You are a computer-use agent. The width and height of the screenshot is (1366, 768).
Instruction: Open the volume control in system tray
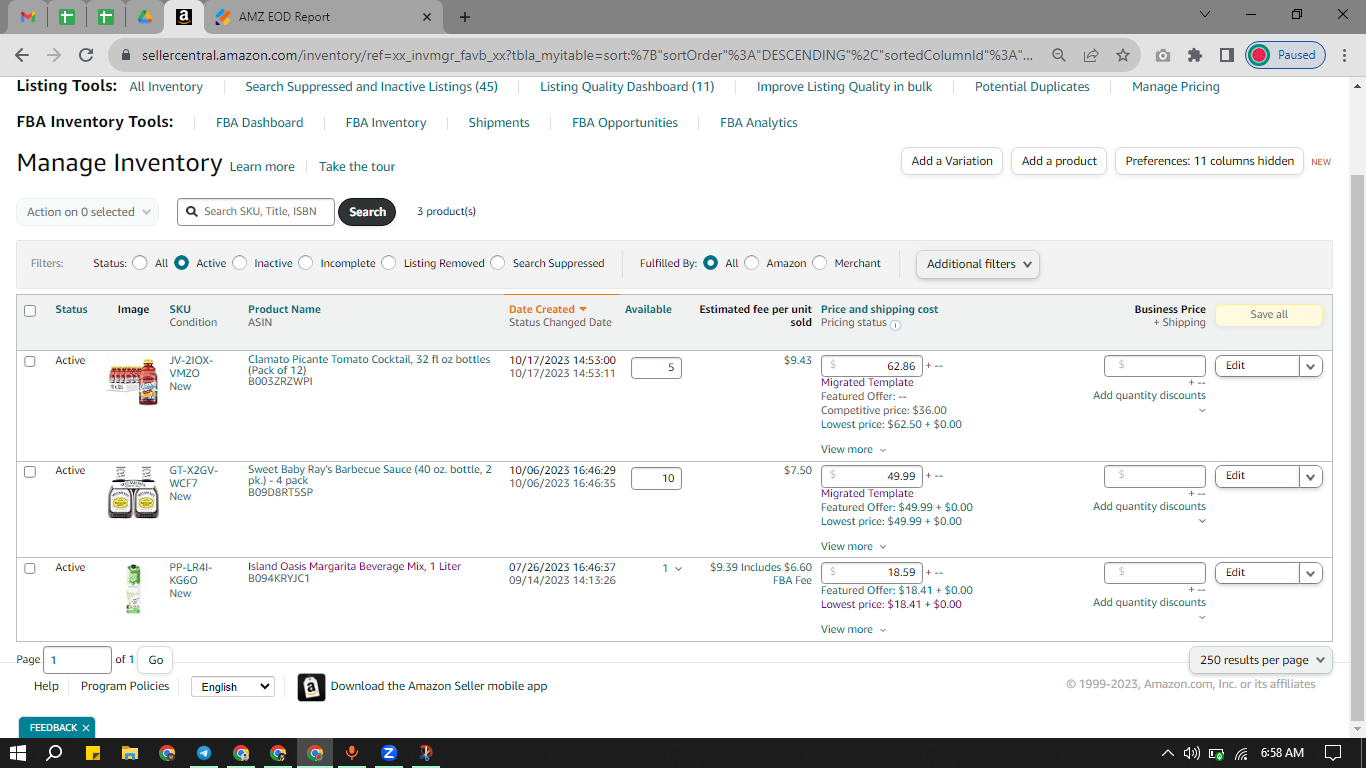[x=1191, y=753]
